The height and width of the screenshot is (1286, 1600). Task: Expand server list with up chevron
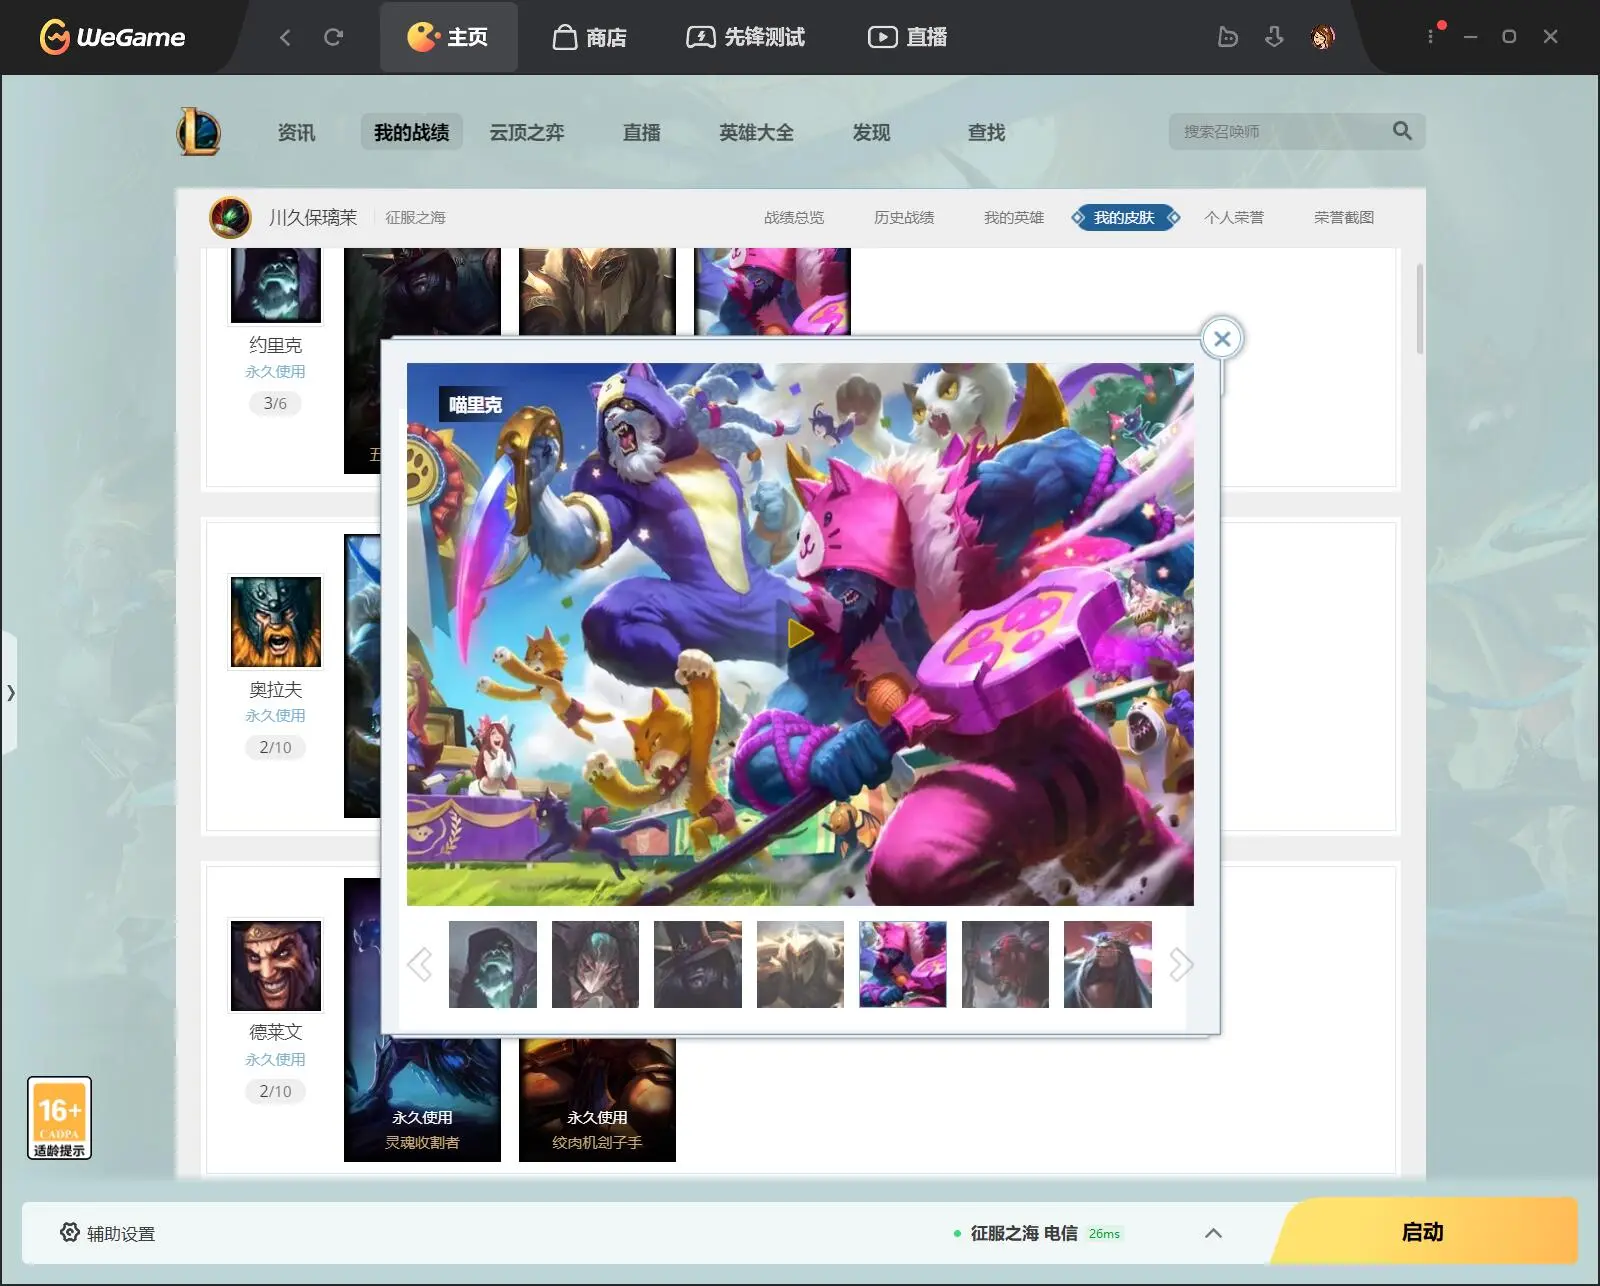coord(1213,1233)
